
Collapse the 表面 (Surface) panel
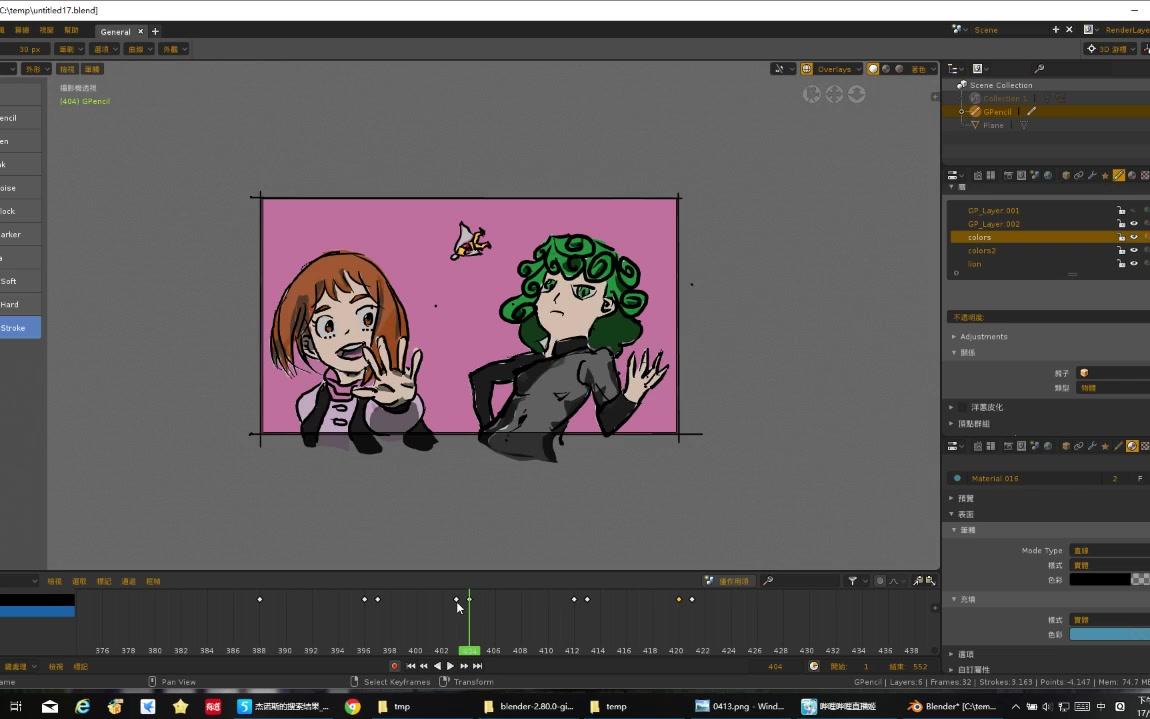[966, 514]
